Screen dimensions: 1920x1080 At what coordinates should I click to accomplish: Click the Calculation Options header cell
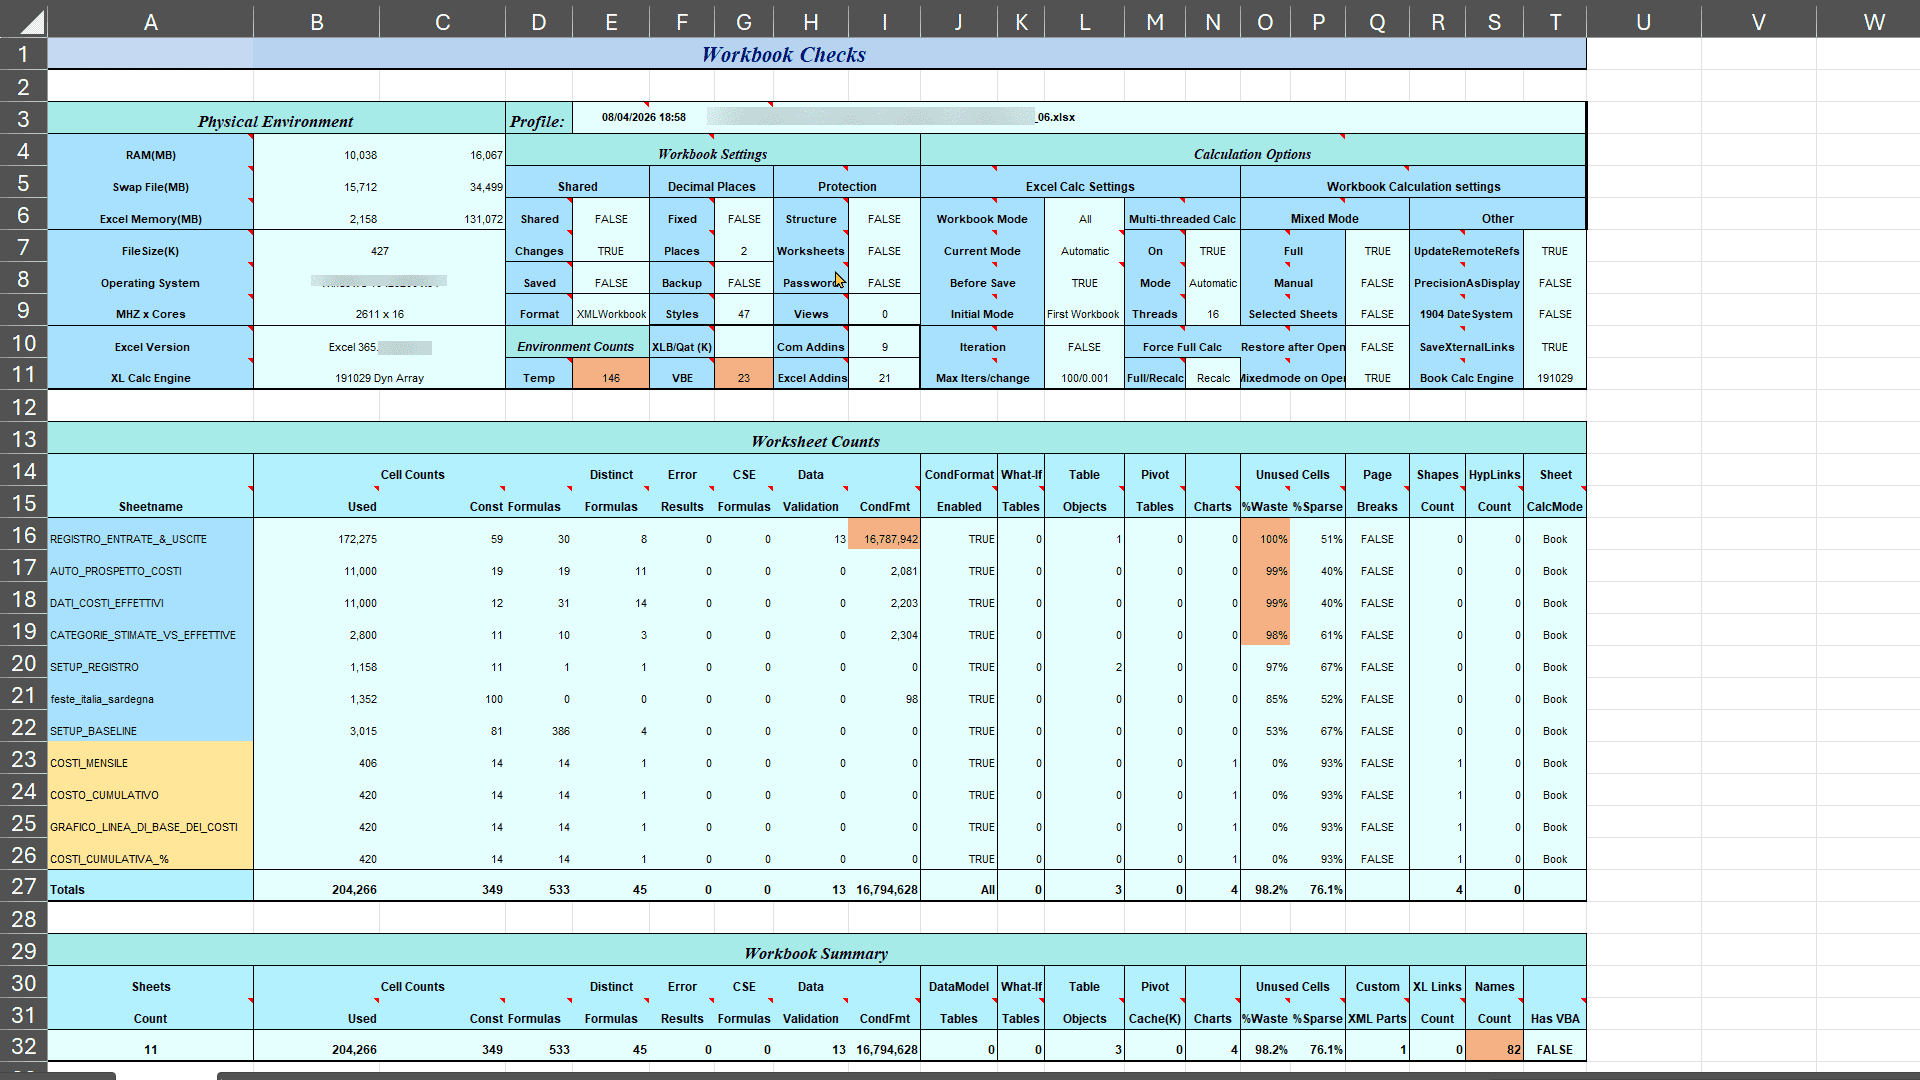pyautogui.click(x=1252, y=154)
